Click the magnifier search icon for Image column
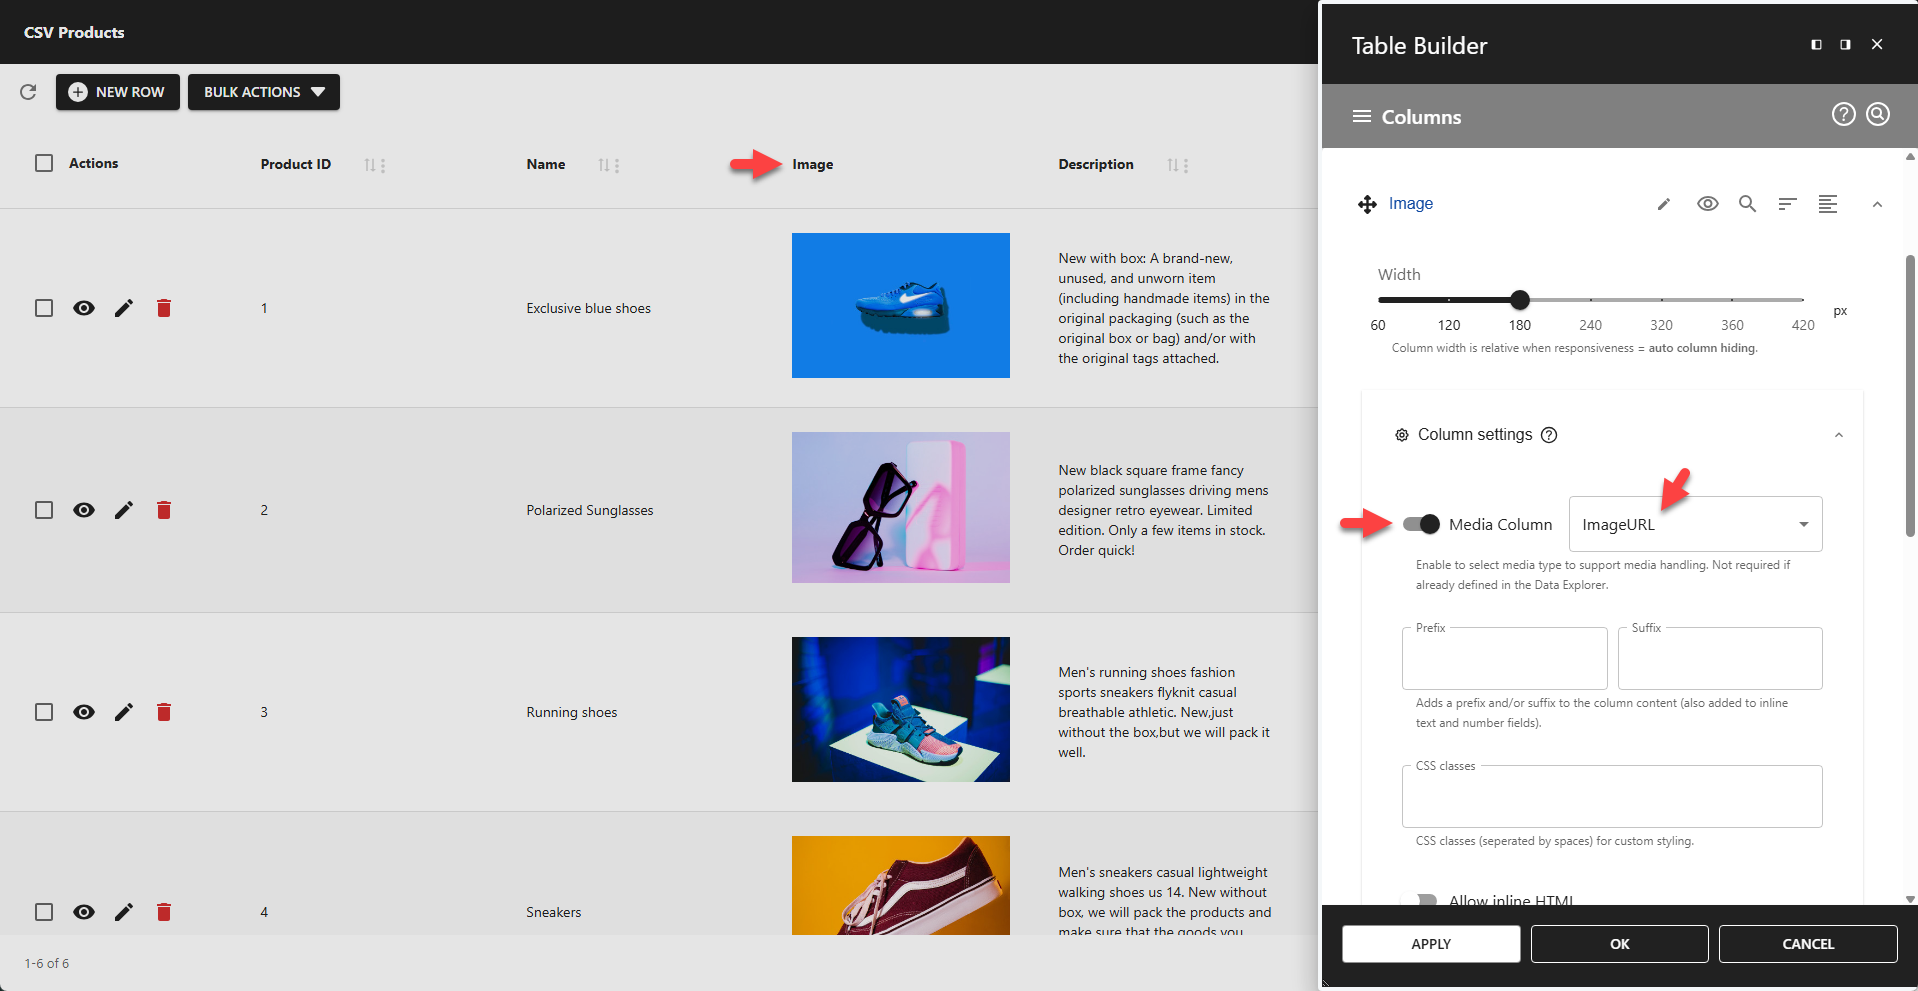The width and height of the screenshot is (1918, 991). click(x=1747, y=204)
